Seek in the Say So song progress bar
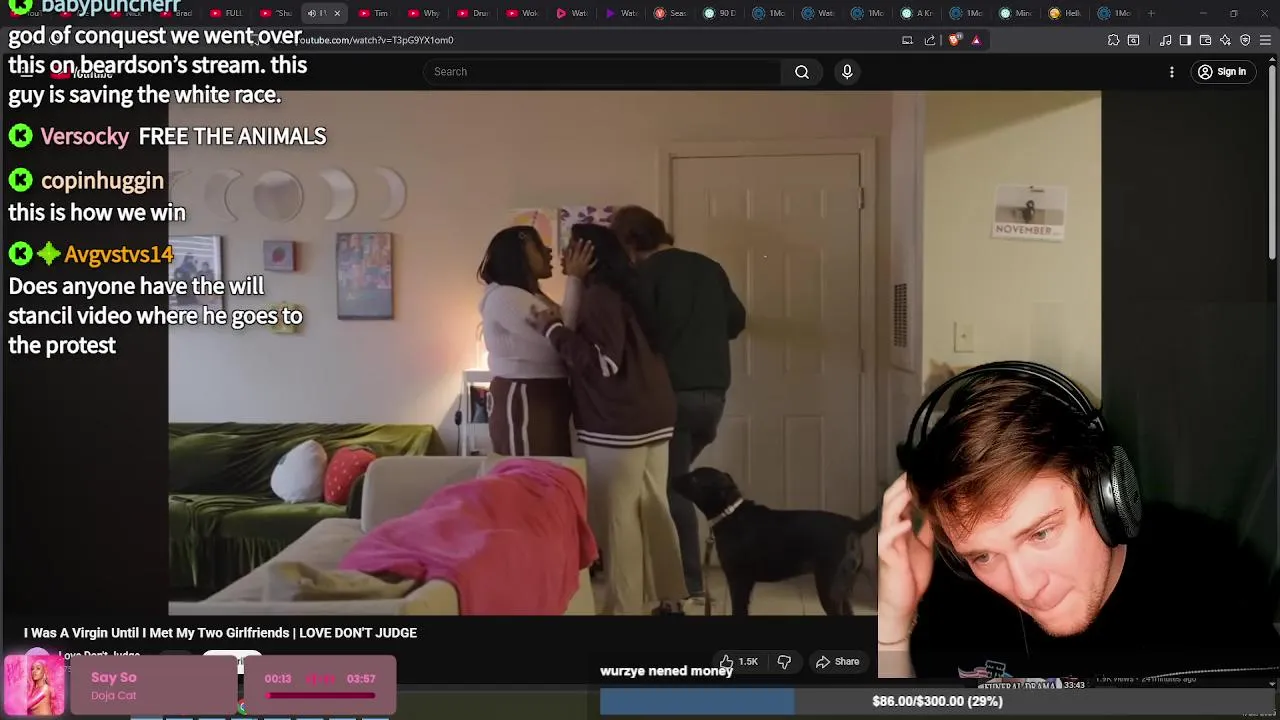 point(320,694)
